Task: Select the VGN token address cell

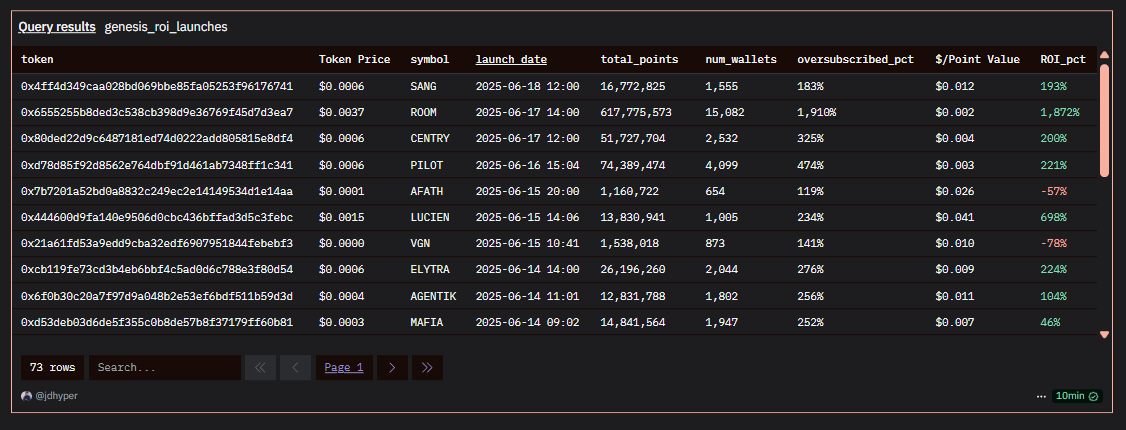Action: point(157,243)
